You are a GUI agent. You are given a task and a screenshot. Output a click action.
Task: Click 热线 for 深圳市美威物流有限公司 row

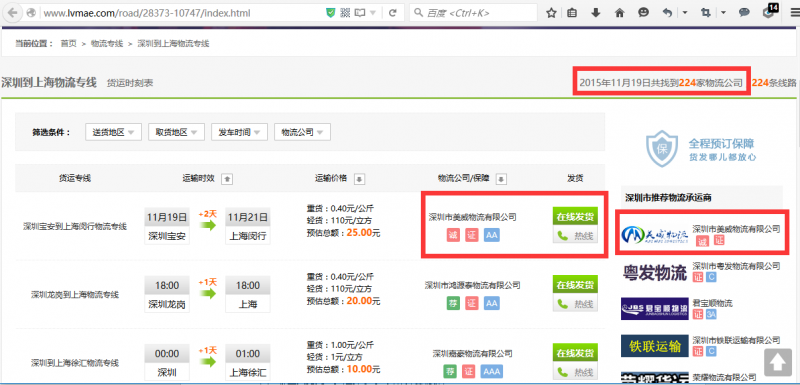pos(575,236)
